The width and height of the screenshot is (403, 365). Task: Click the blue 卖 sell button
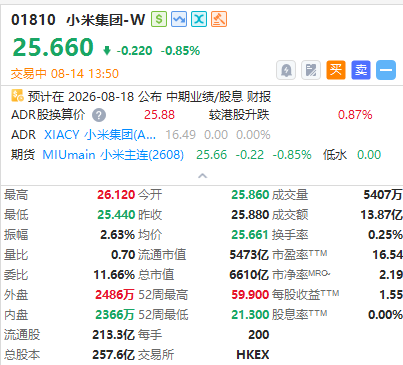(x=361, y=70)
